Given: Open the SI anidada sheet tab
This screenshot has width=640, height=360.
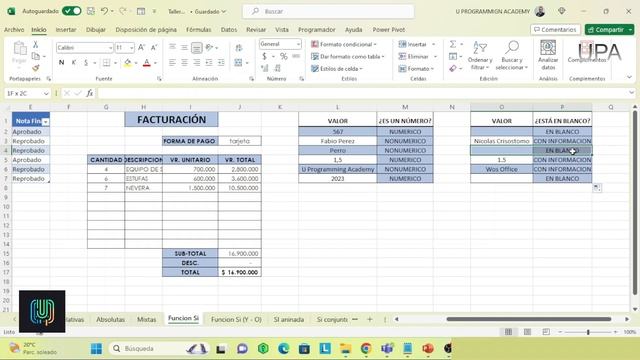Looking at the screenshot, I should coord(289,319).
